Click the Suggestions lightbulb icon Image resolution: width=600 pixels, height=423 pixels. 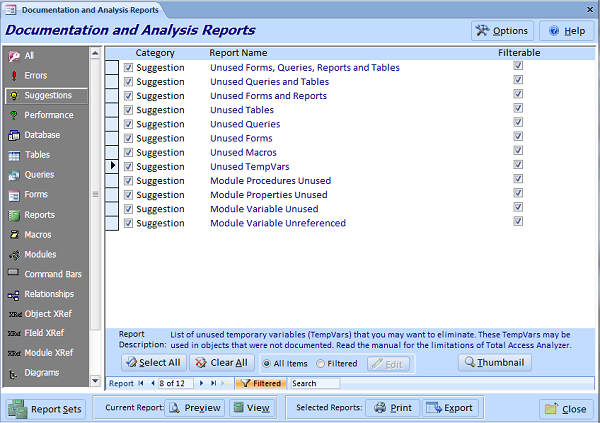[14, 95]
